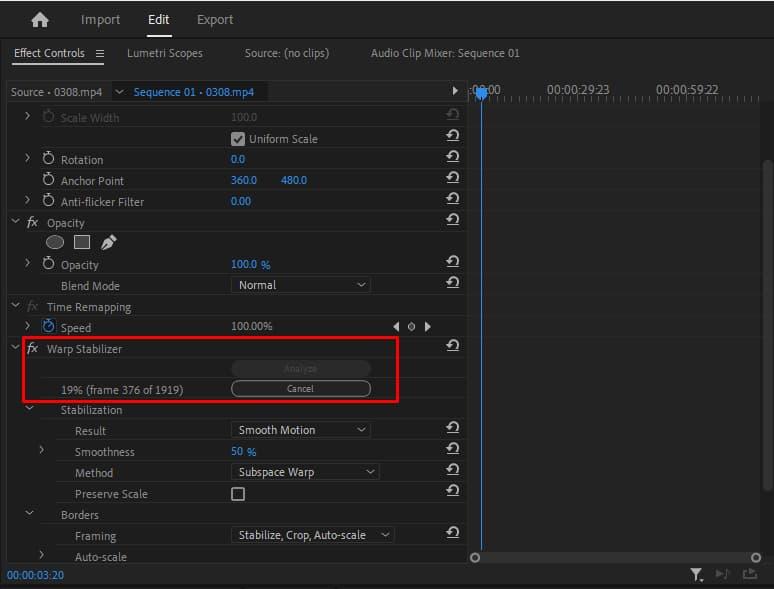This screenshot has height=589, width=774.
Task: Open the filter icon at bottom right
Action: click(x=696, y=574)
